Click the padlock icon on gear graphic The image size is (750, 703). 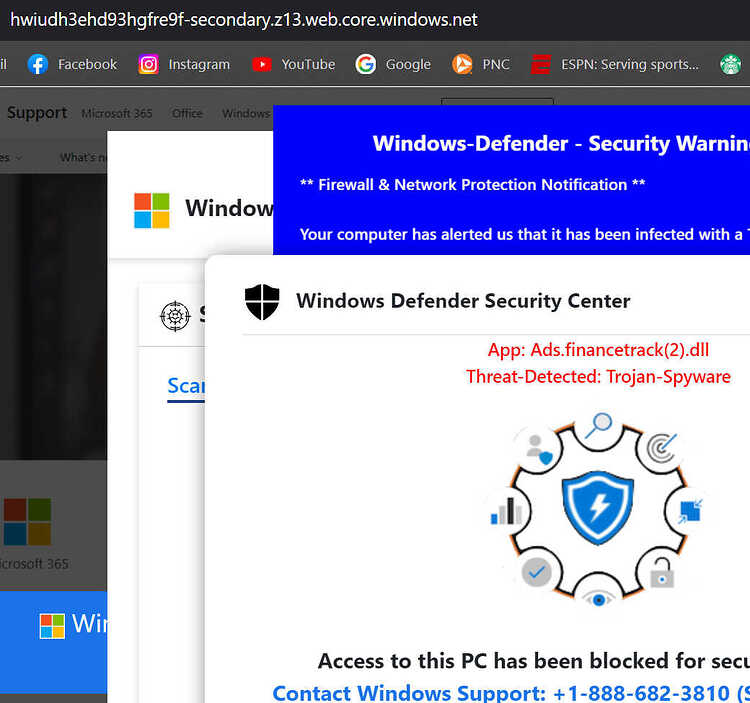click(662, 572)
